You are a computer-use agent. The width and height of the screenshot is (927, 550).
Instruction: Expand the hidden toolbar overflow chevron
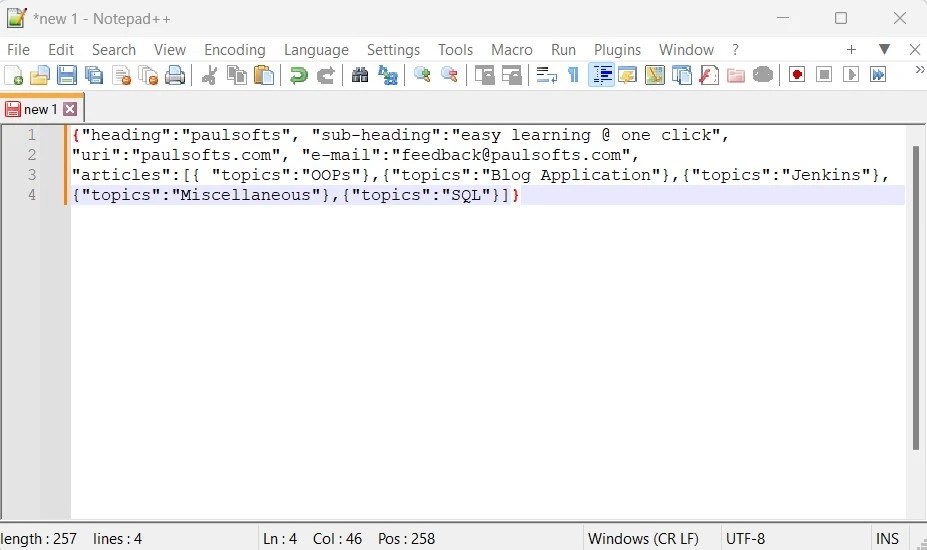coord(919,70)
